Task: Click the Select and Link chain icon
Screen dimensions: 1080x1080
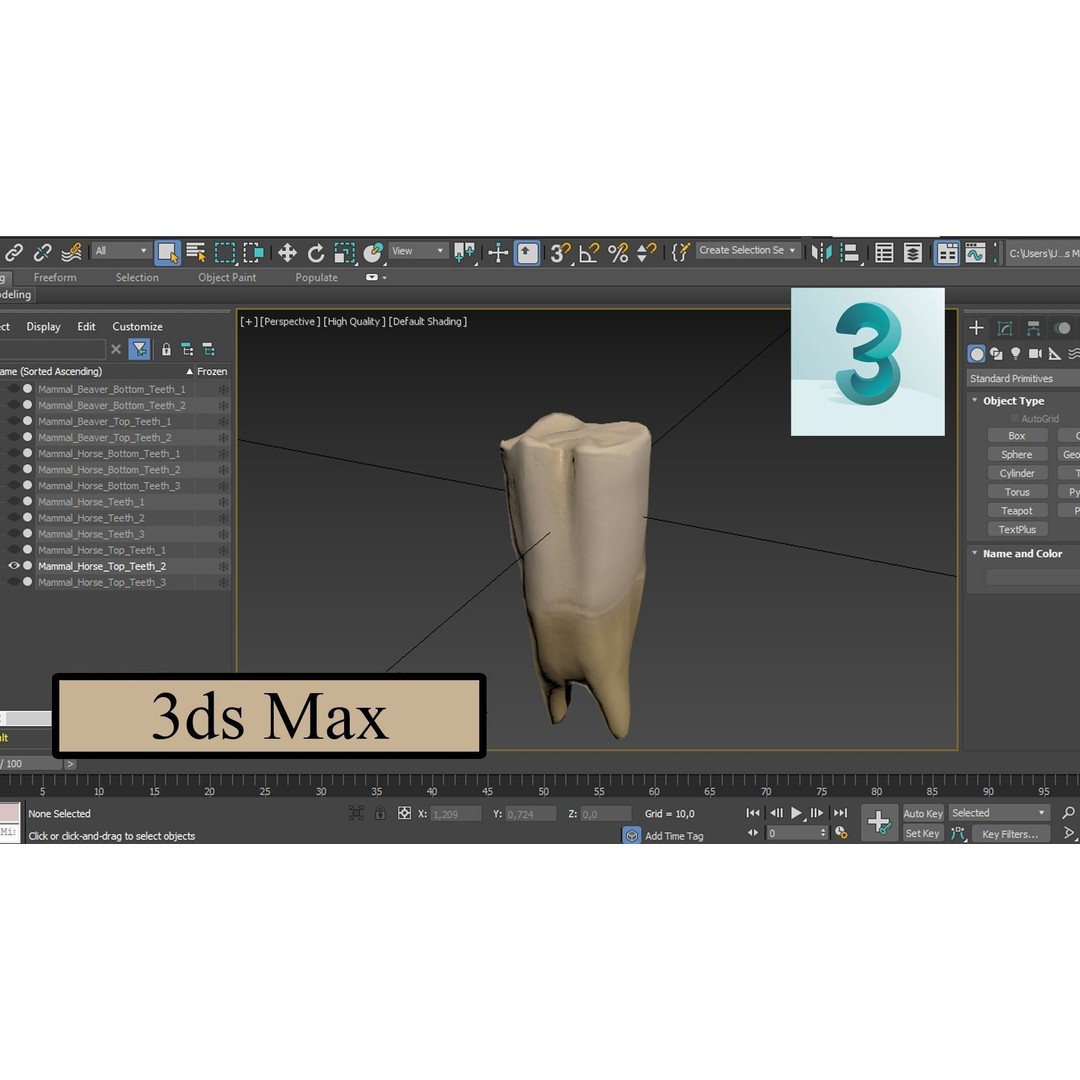Action: (14, 253)
